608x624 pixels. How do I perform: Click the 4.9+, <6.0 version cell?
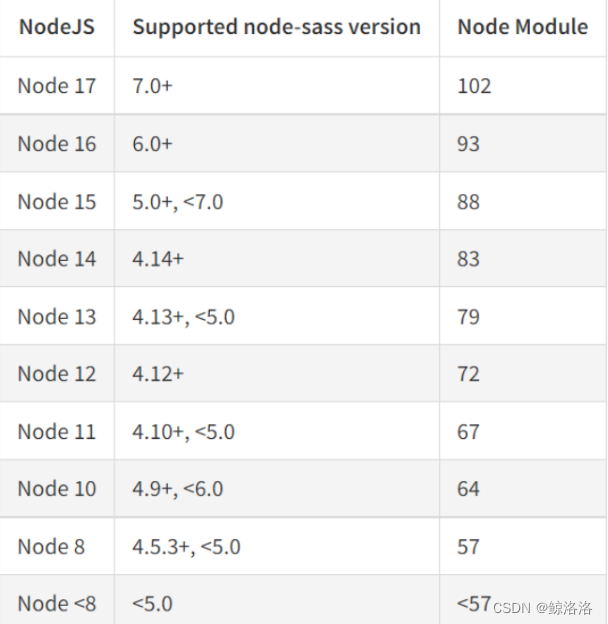(x=177, y=489)
